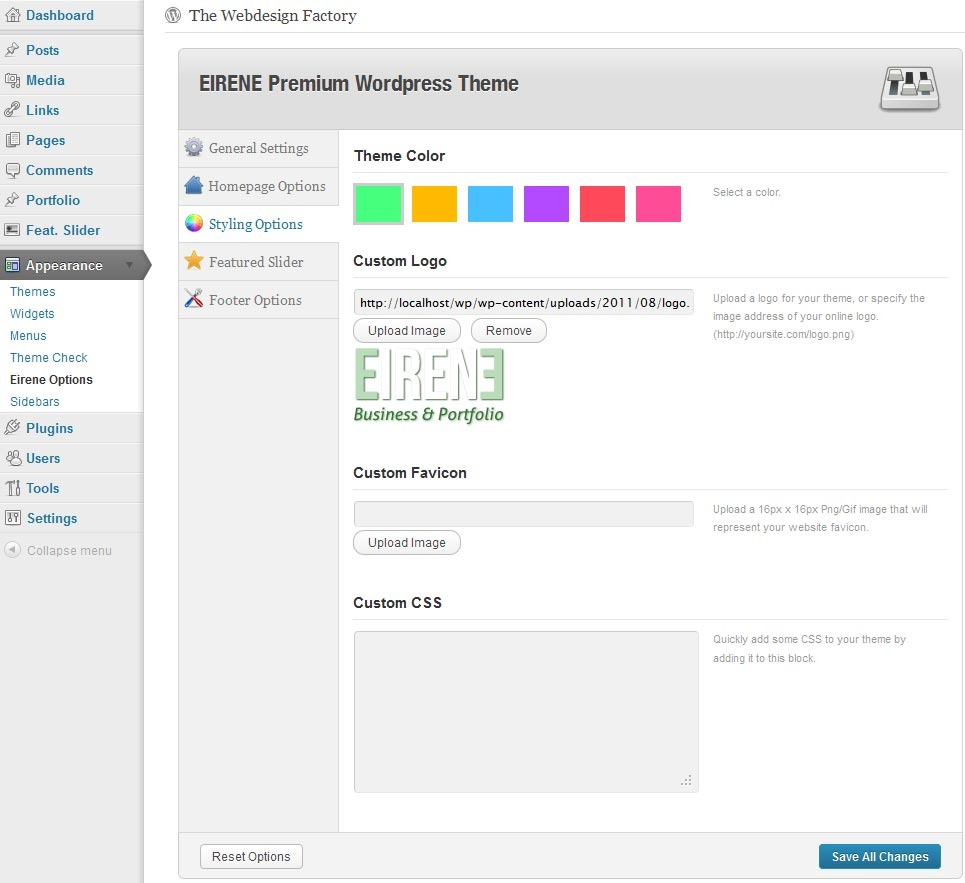The width and height of the screenshot is (965, 883).
Task: Collapse the admin sidebar menu
Action: point(59,550)
